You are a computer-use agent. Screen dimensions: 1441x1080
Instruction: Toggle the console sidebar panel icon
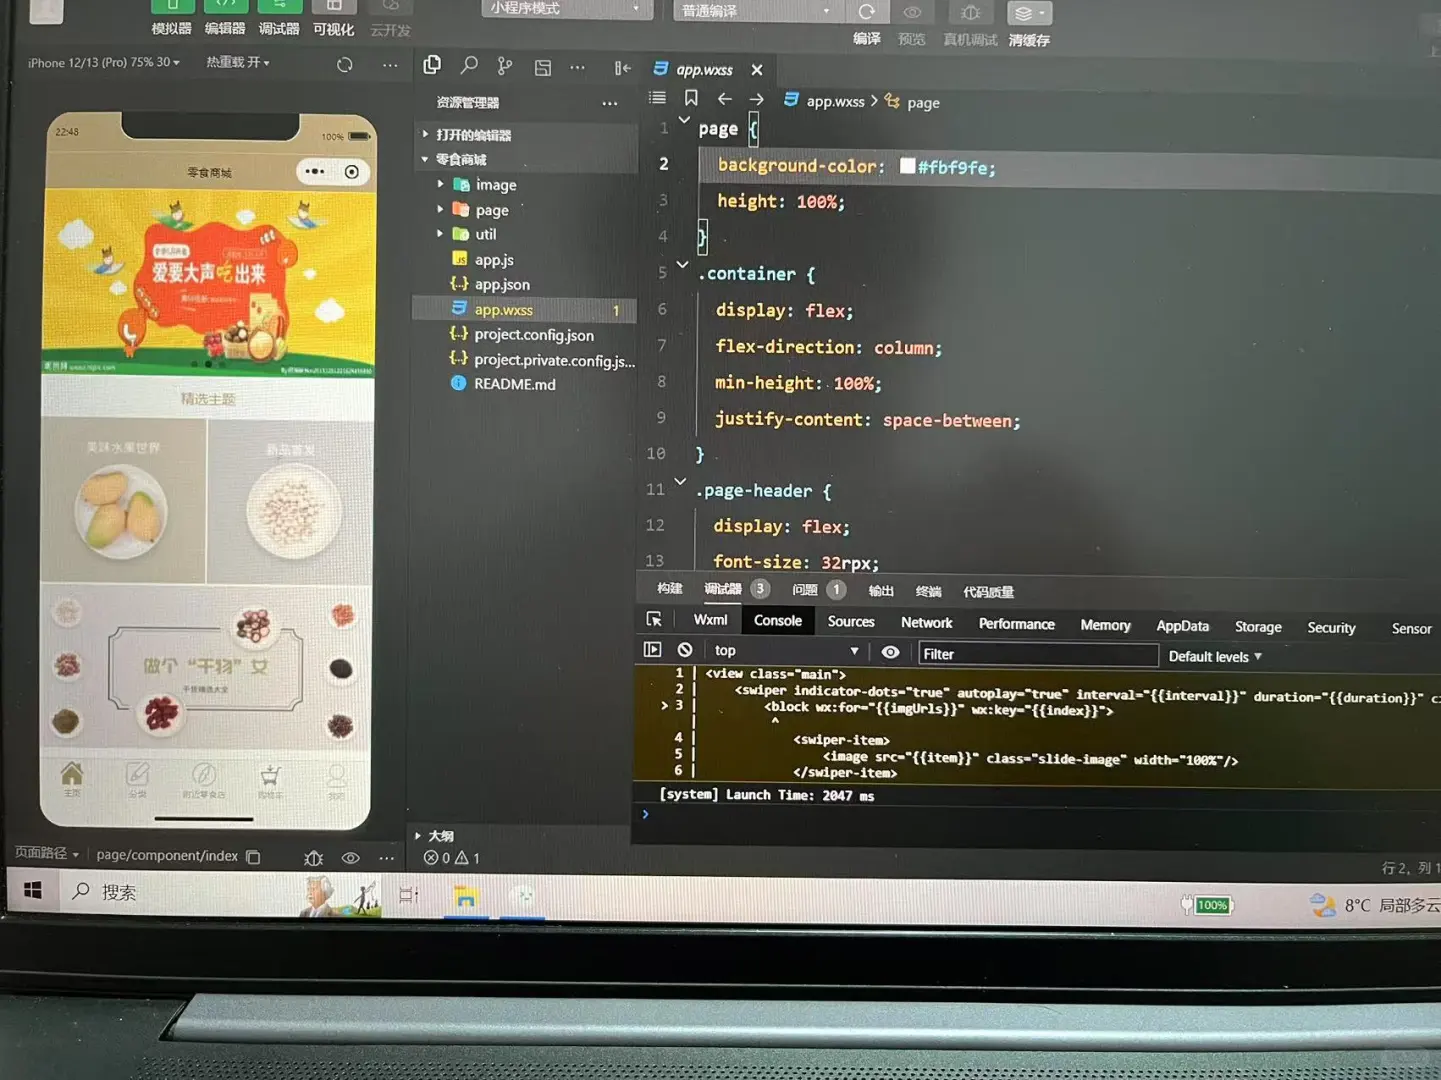653,650
